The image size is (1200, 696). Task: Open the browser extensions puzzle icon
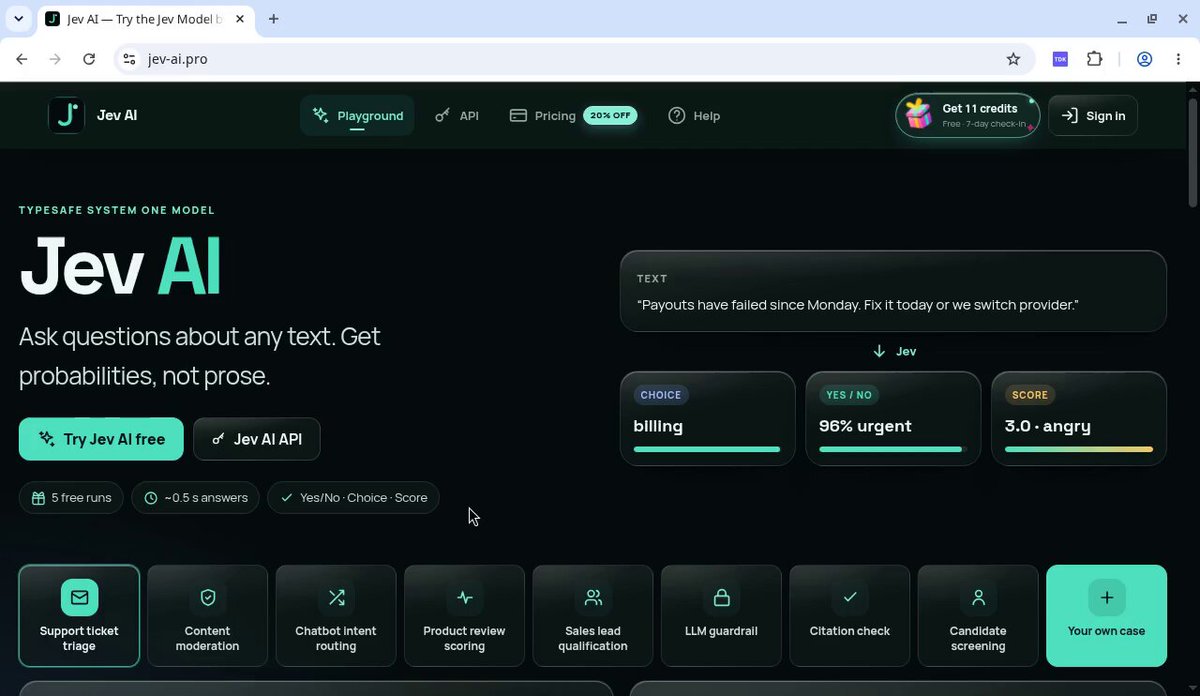point(1094,59)
